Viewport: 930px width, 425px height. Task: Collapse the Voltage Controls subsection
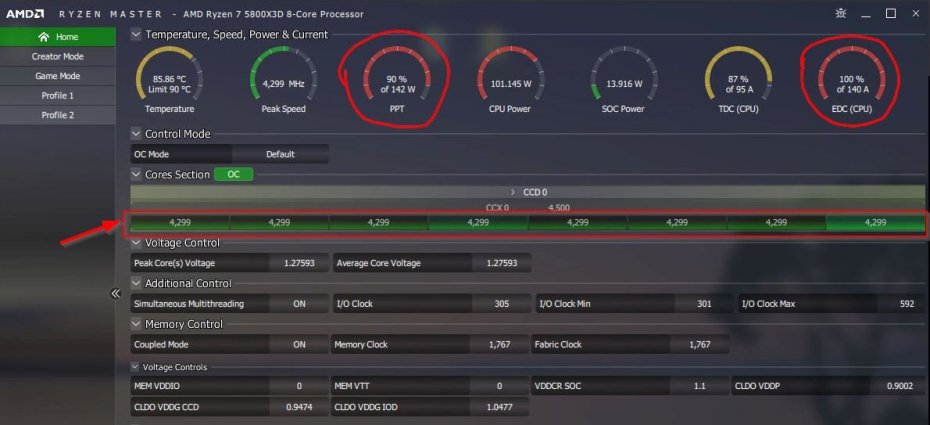point(136,367)
